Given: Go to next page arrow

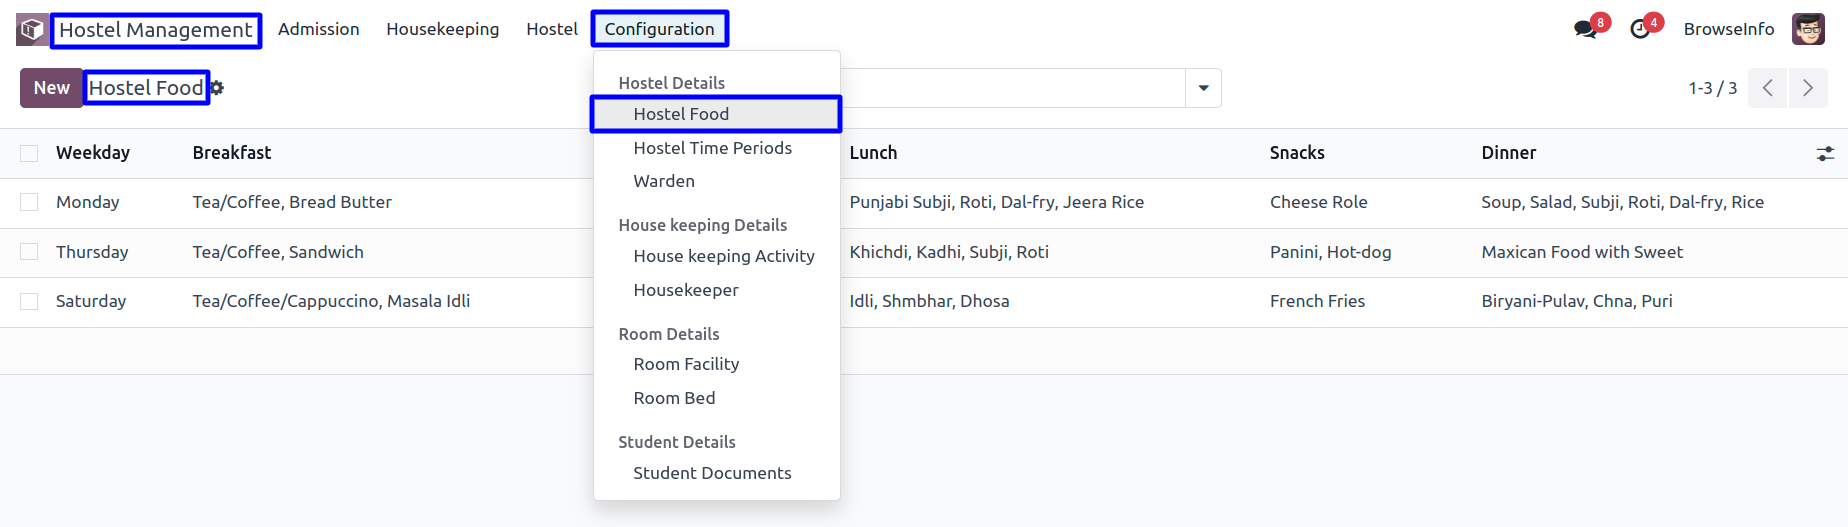Looking at the screenshot, I should (x=1808, y=88).
